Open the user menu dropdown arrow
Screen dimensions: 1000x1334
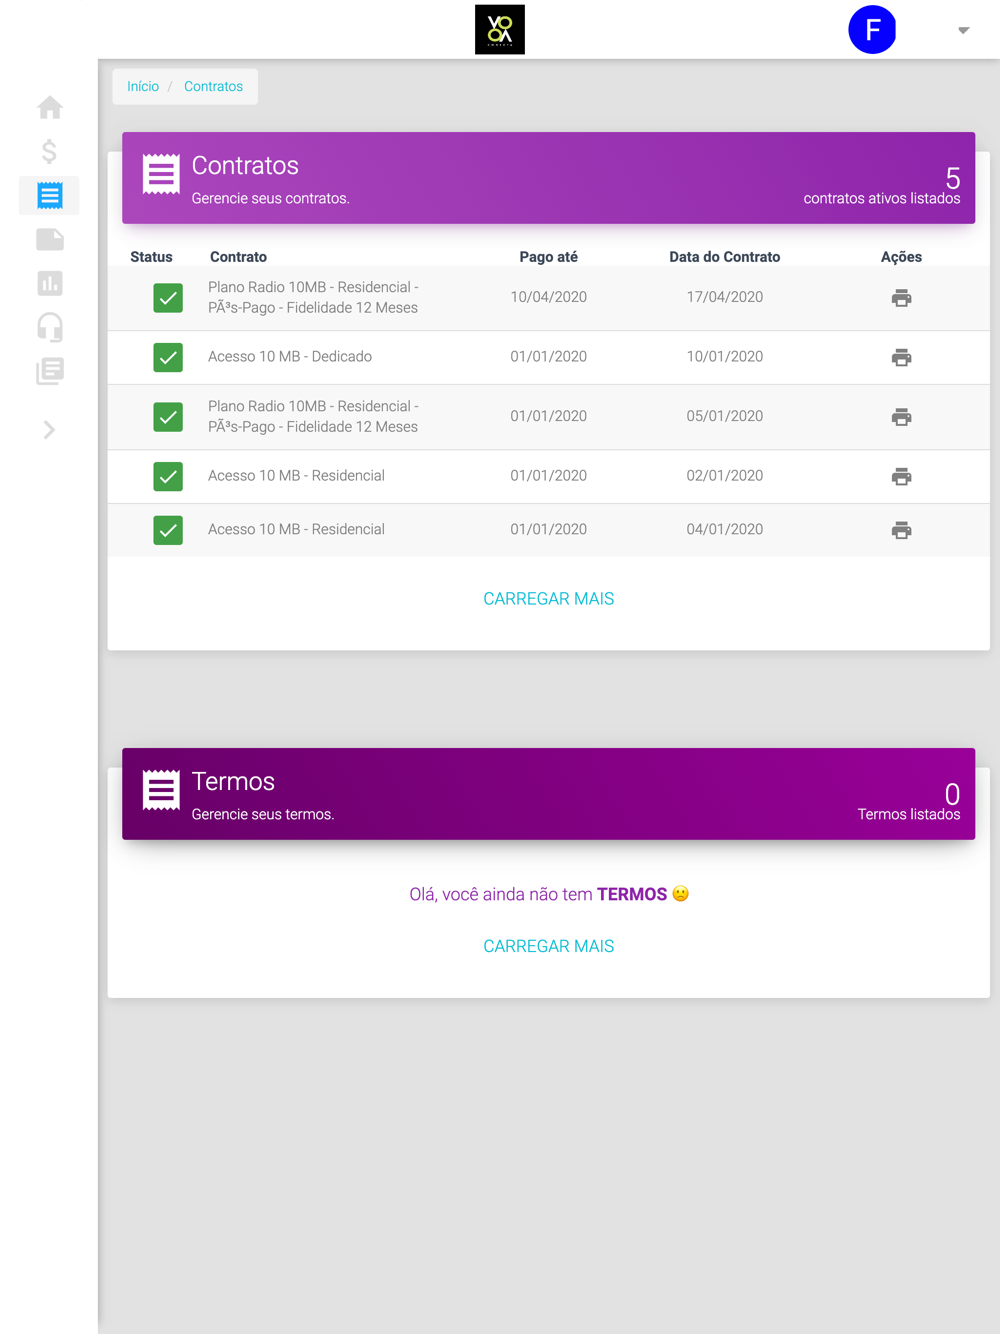click(964, 30)
